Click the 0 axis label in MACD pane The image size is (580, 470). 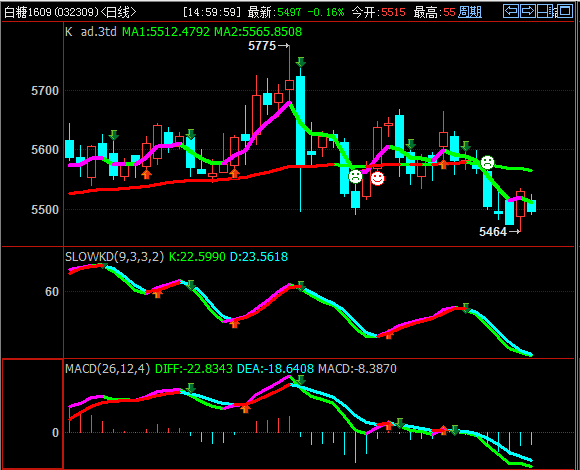click(x=55, y=433)
